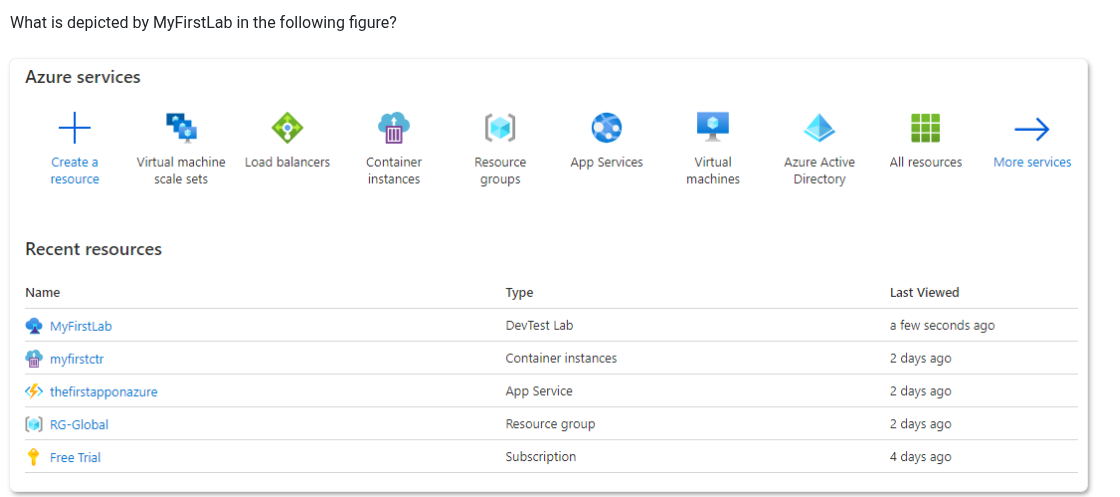Open the RG-Global resource link
This screenshot has height=497, width=1120.
[x=79, y=425]
